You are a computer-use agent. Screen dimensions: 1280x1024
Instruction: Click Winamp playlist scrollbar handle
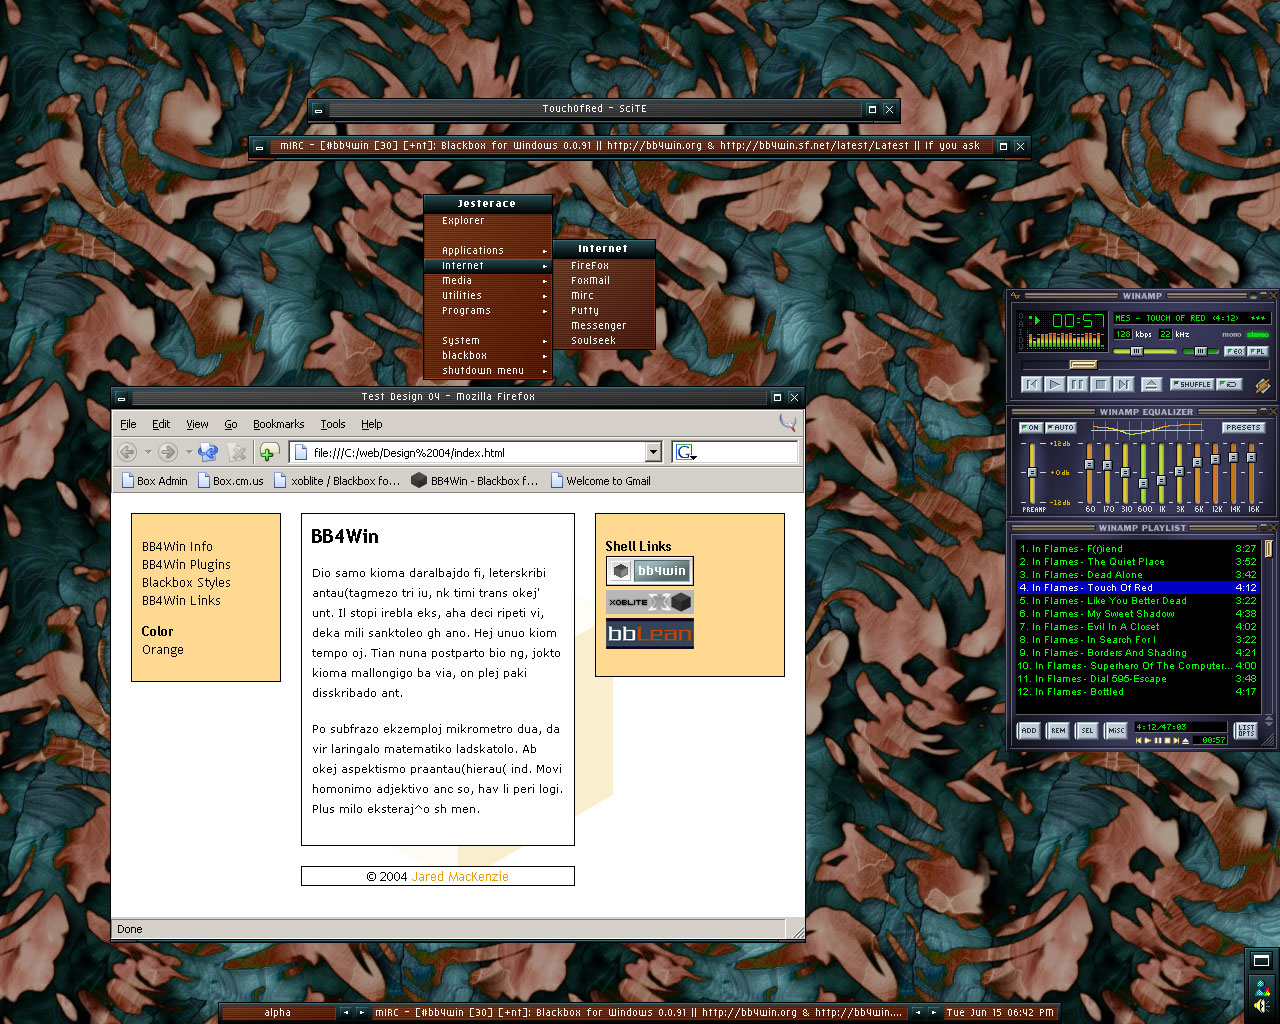pyautogui.click(x=1268, y=548)
